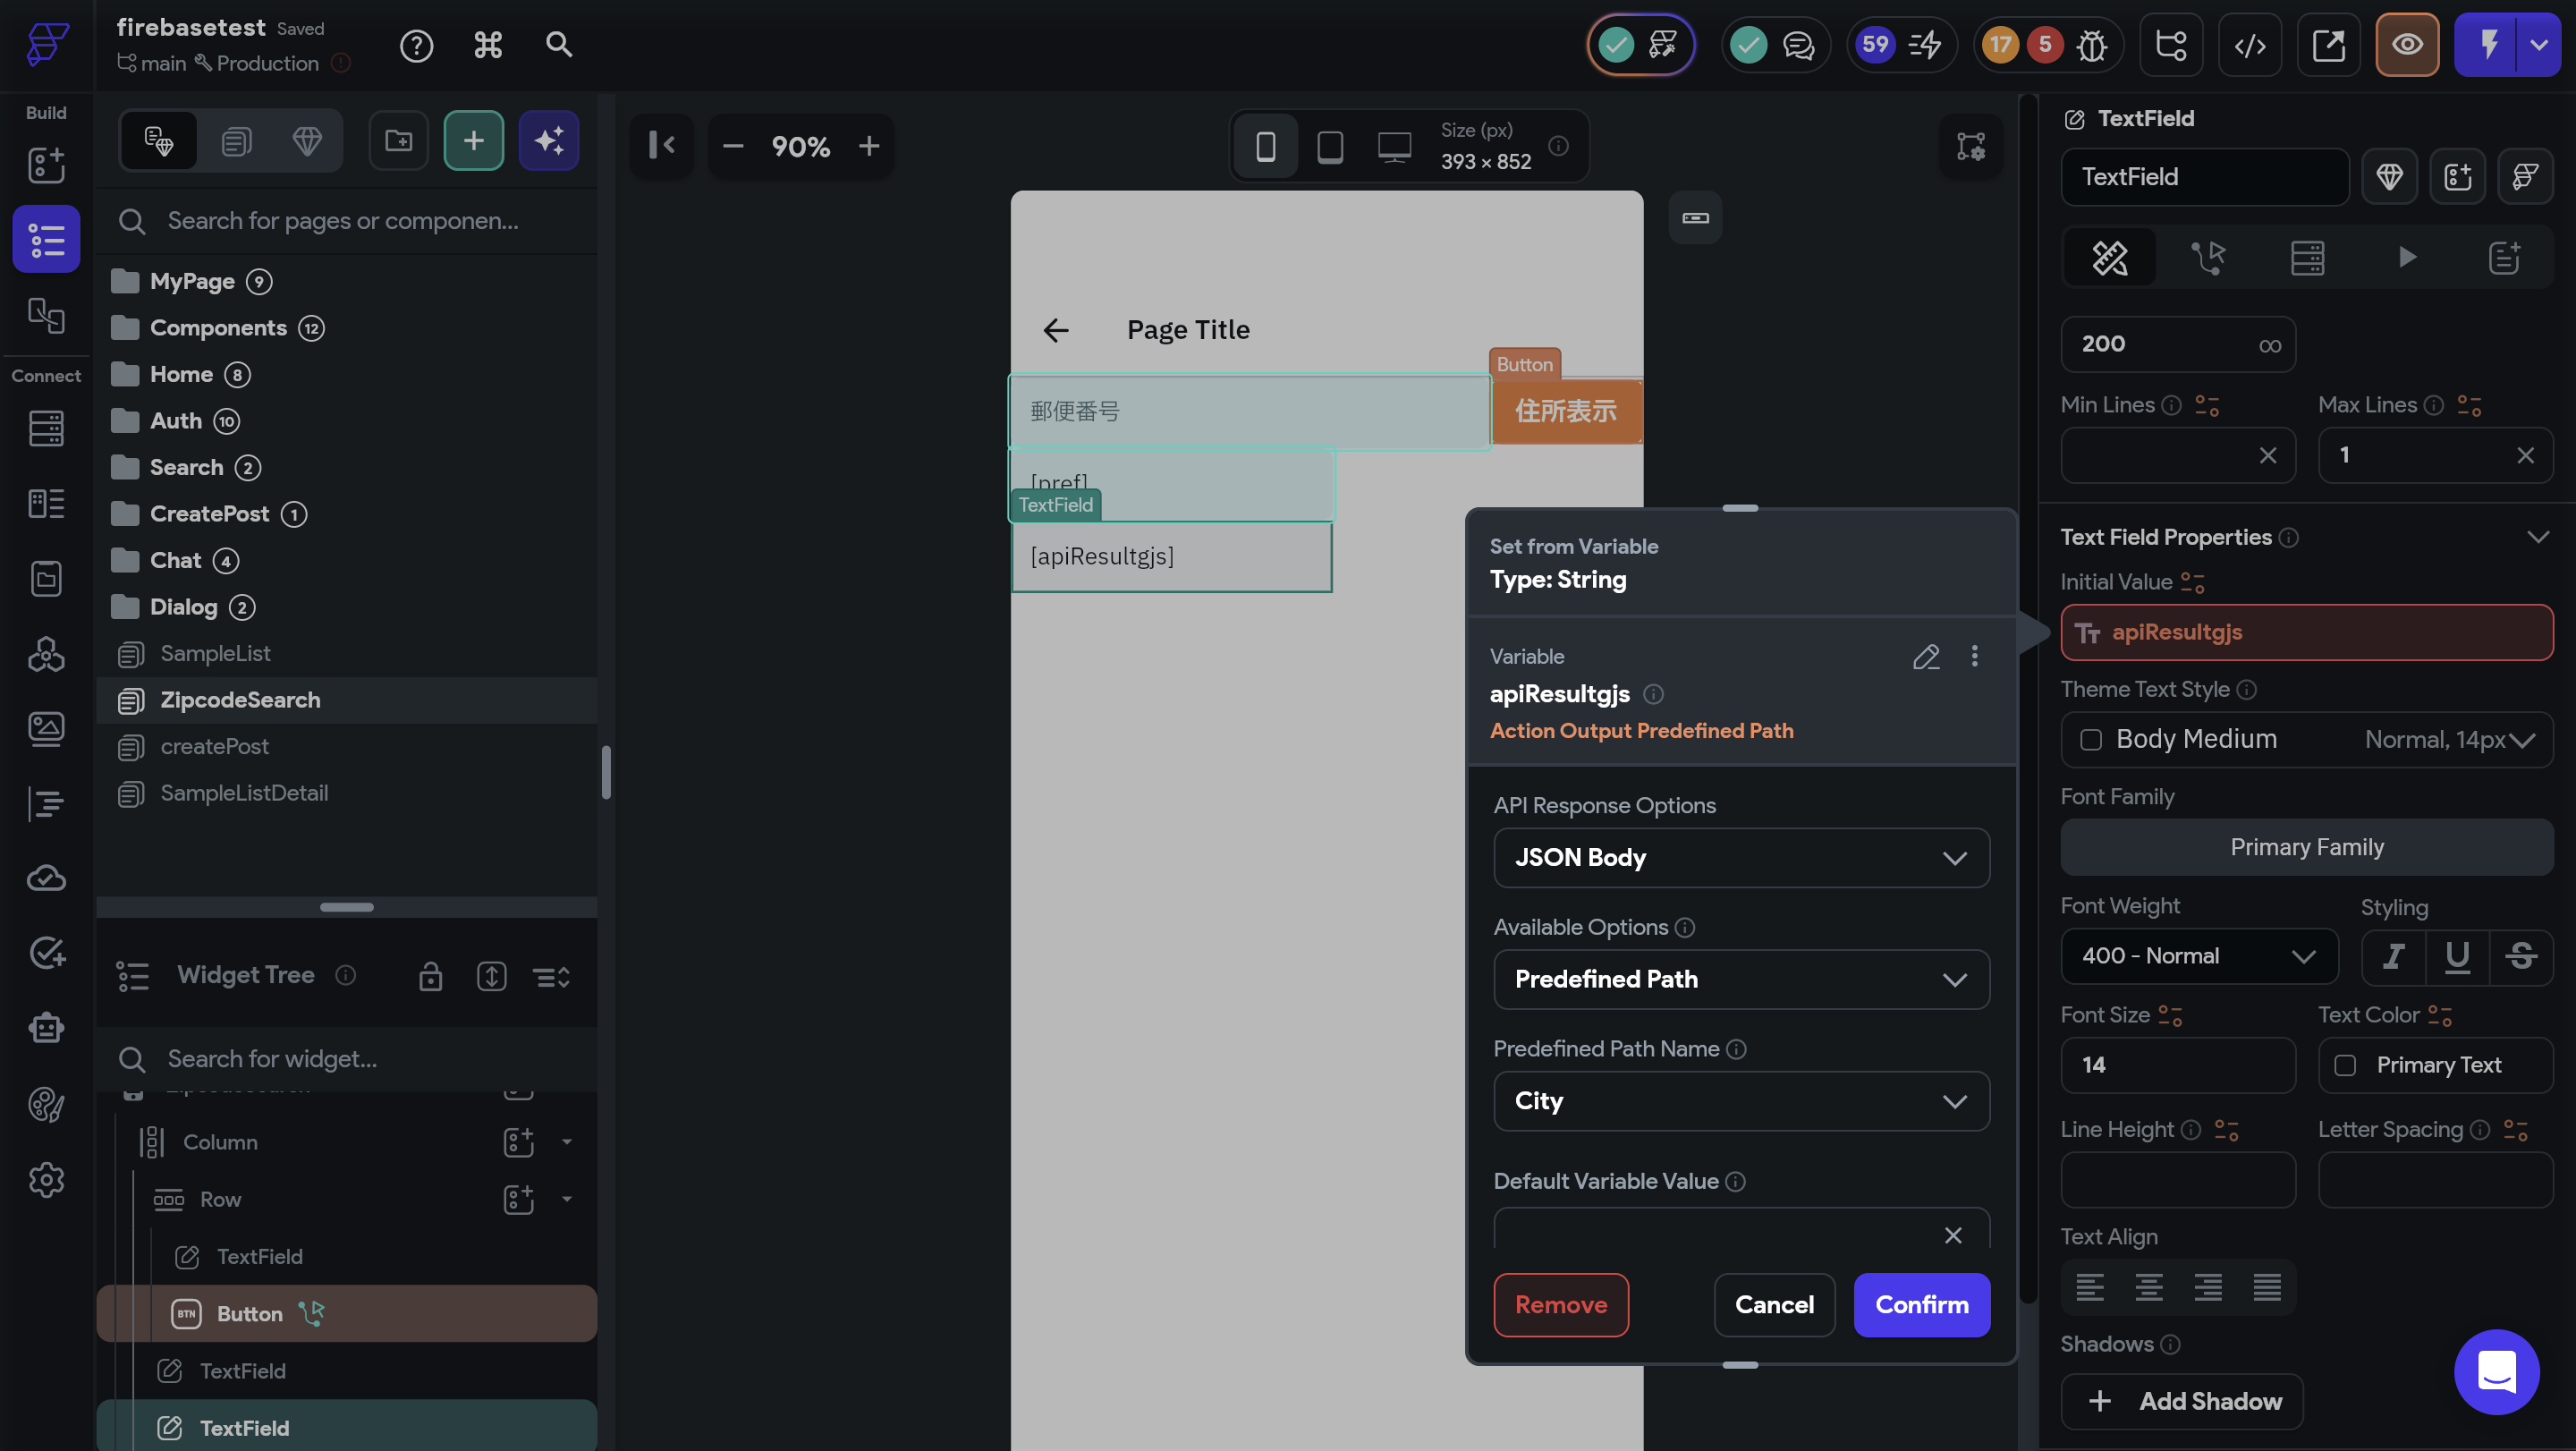
Task: Open the JSON Body dropdown
Action: [1740, 858]
